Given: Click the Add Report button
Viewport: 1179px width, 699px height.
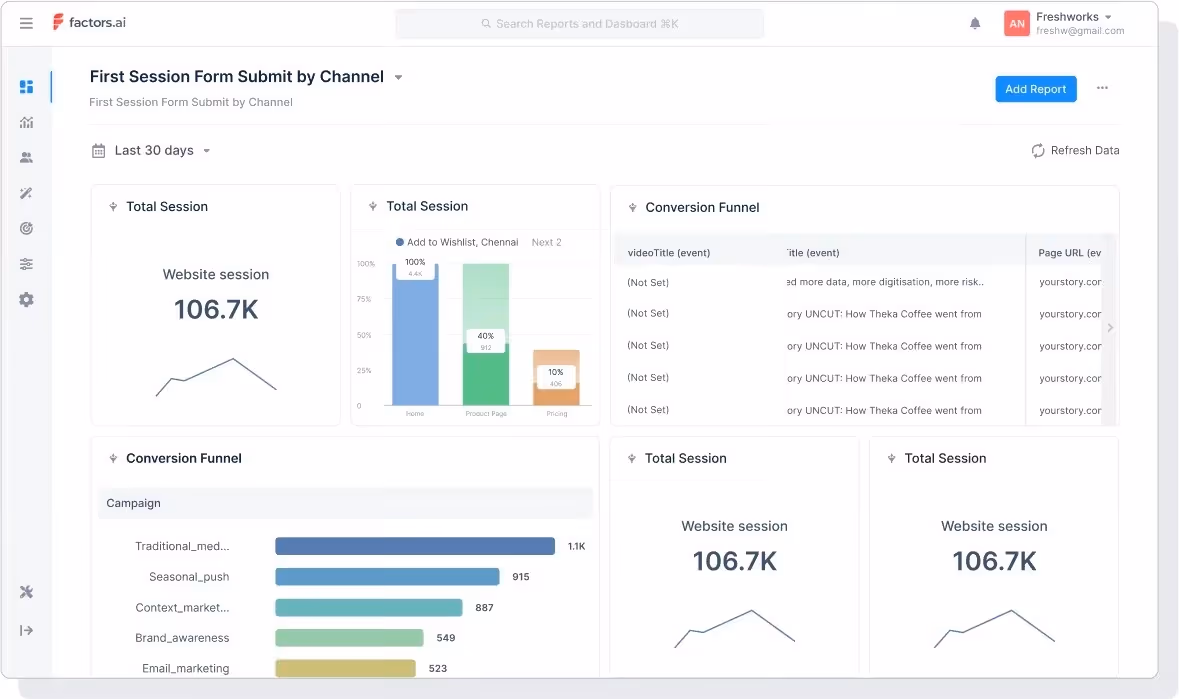Looking at the screenshot, I should 1036,89.
